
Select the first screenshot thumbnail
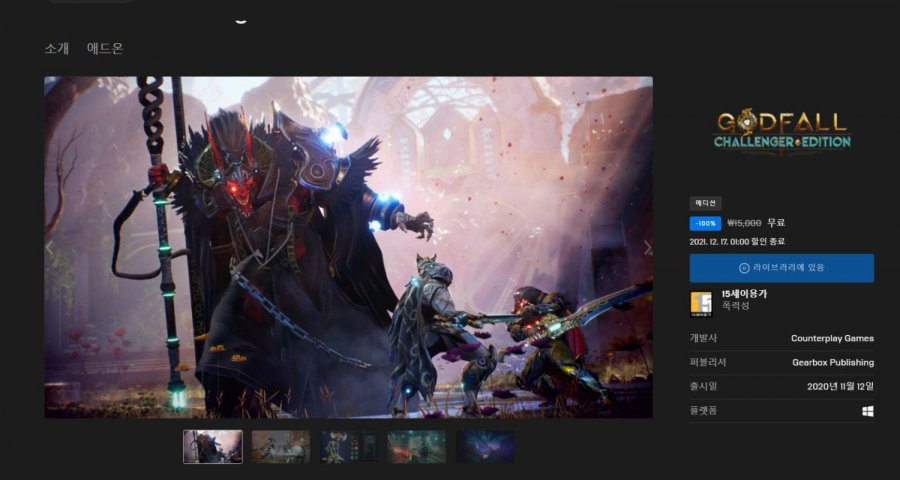pyautogui.click(x=212, y=447)
